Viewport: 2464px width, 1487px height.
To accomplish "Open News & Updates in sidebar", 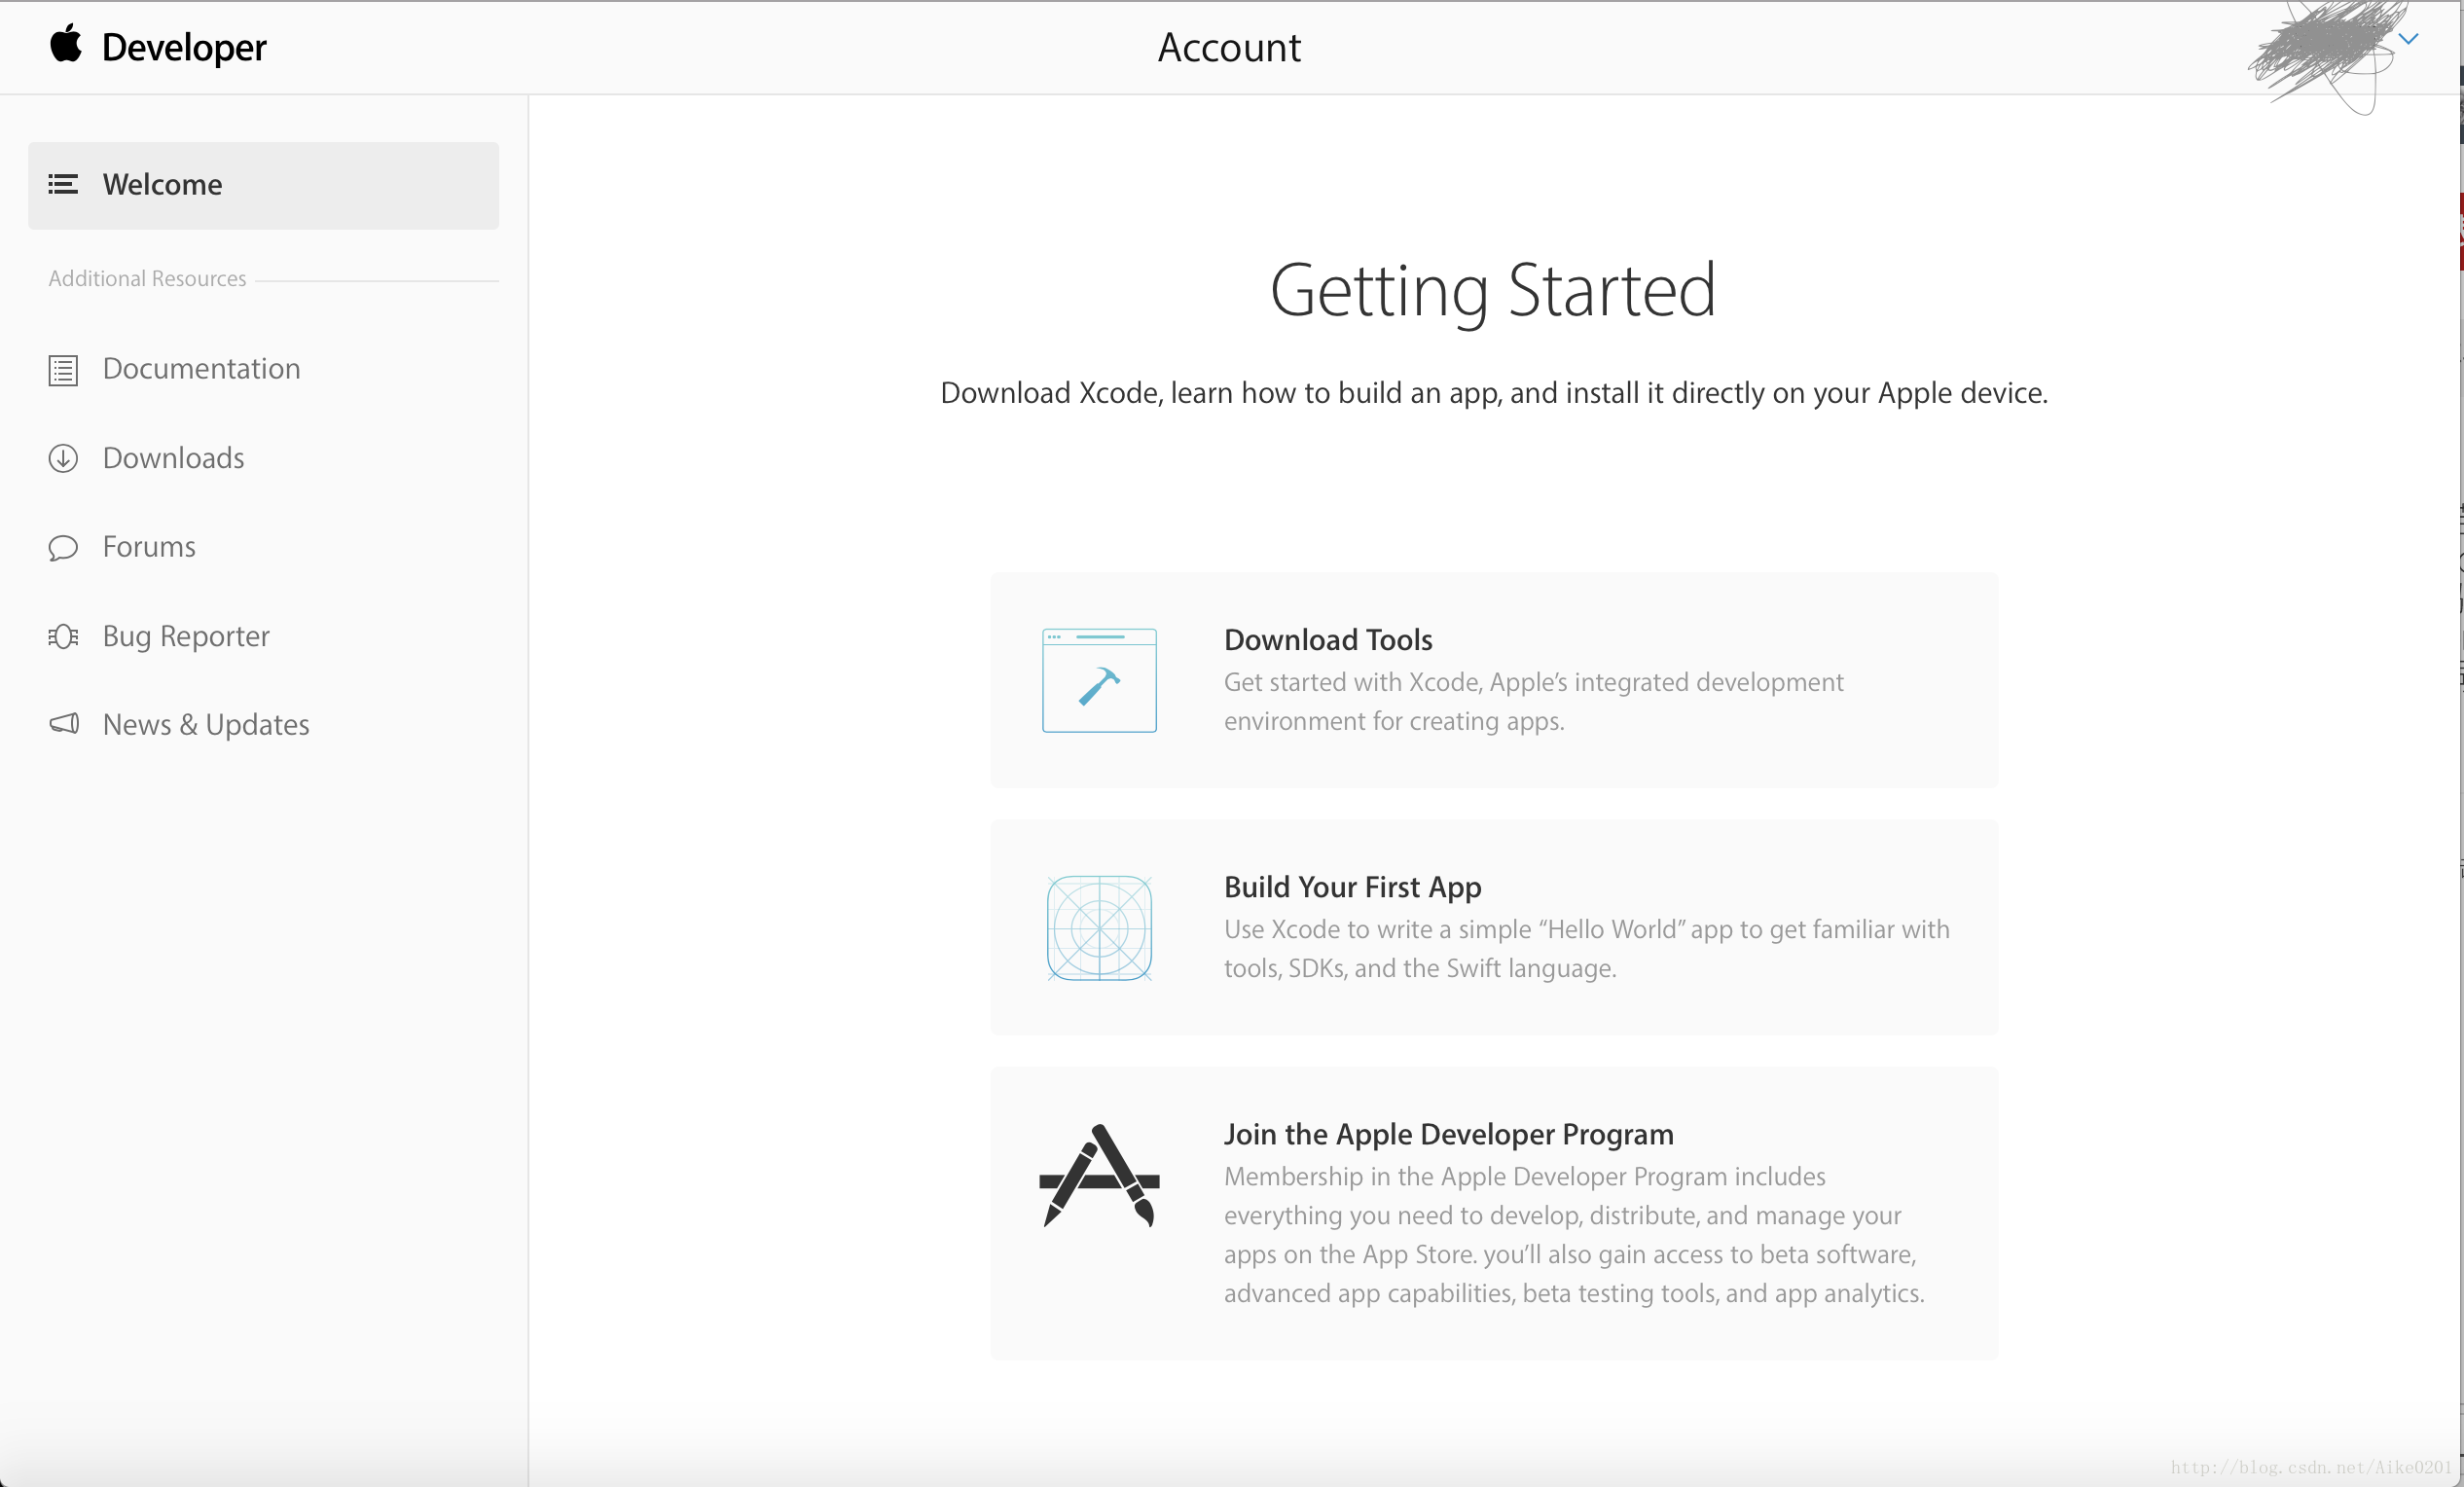I will click(x=206, y=724).
